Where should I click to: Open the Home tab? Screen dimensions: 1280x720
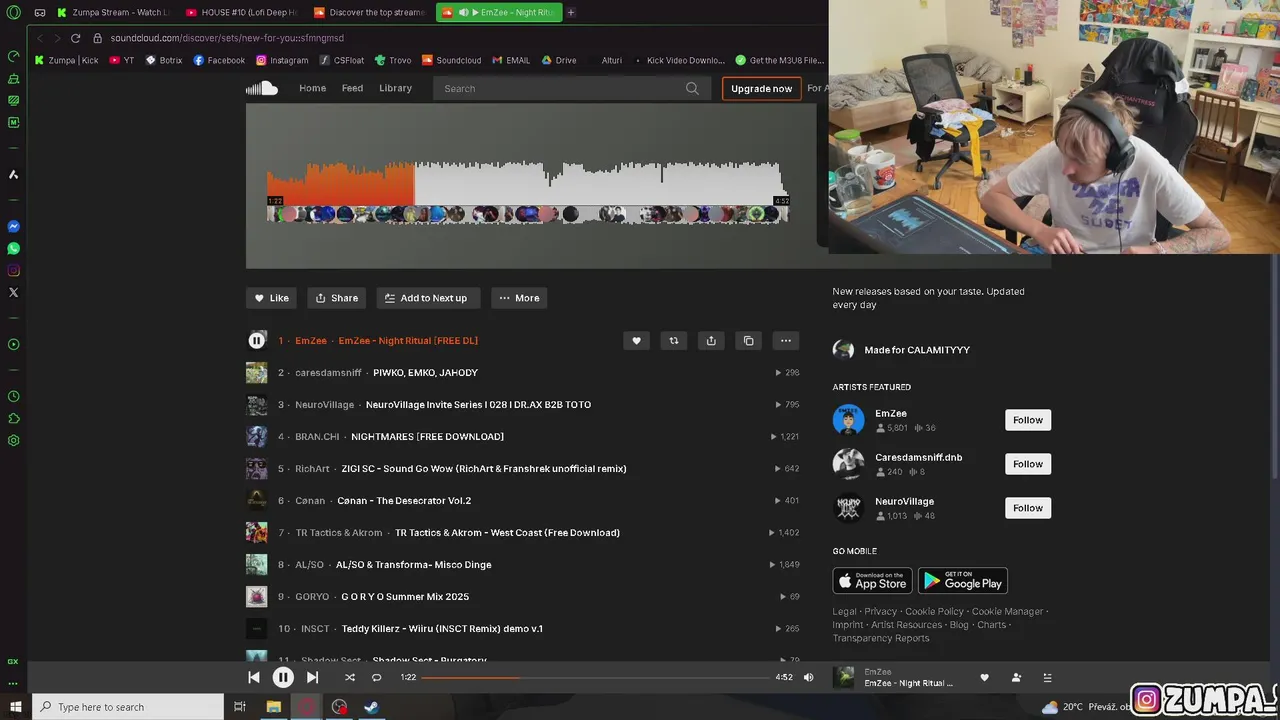tap(312, 88)
